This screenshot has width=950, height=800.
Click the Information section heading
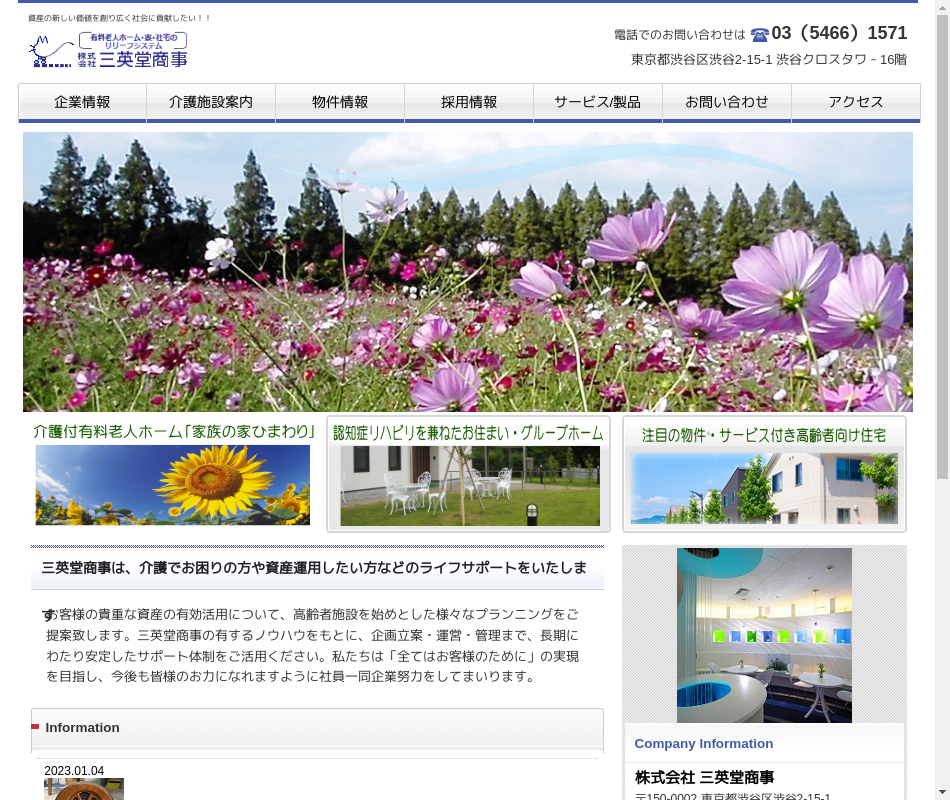(82, 727)
